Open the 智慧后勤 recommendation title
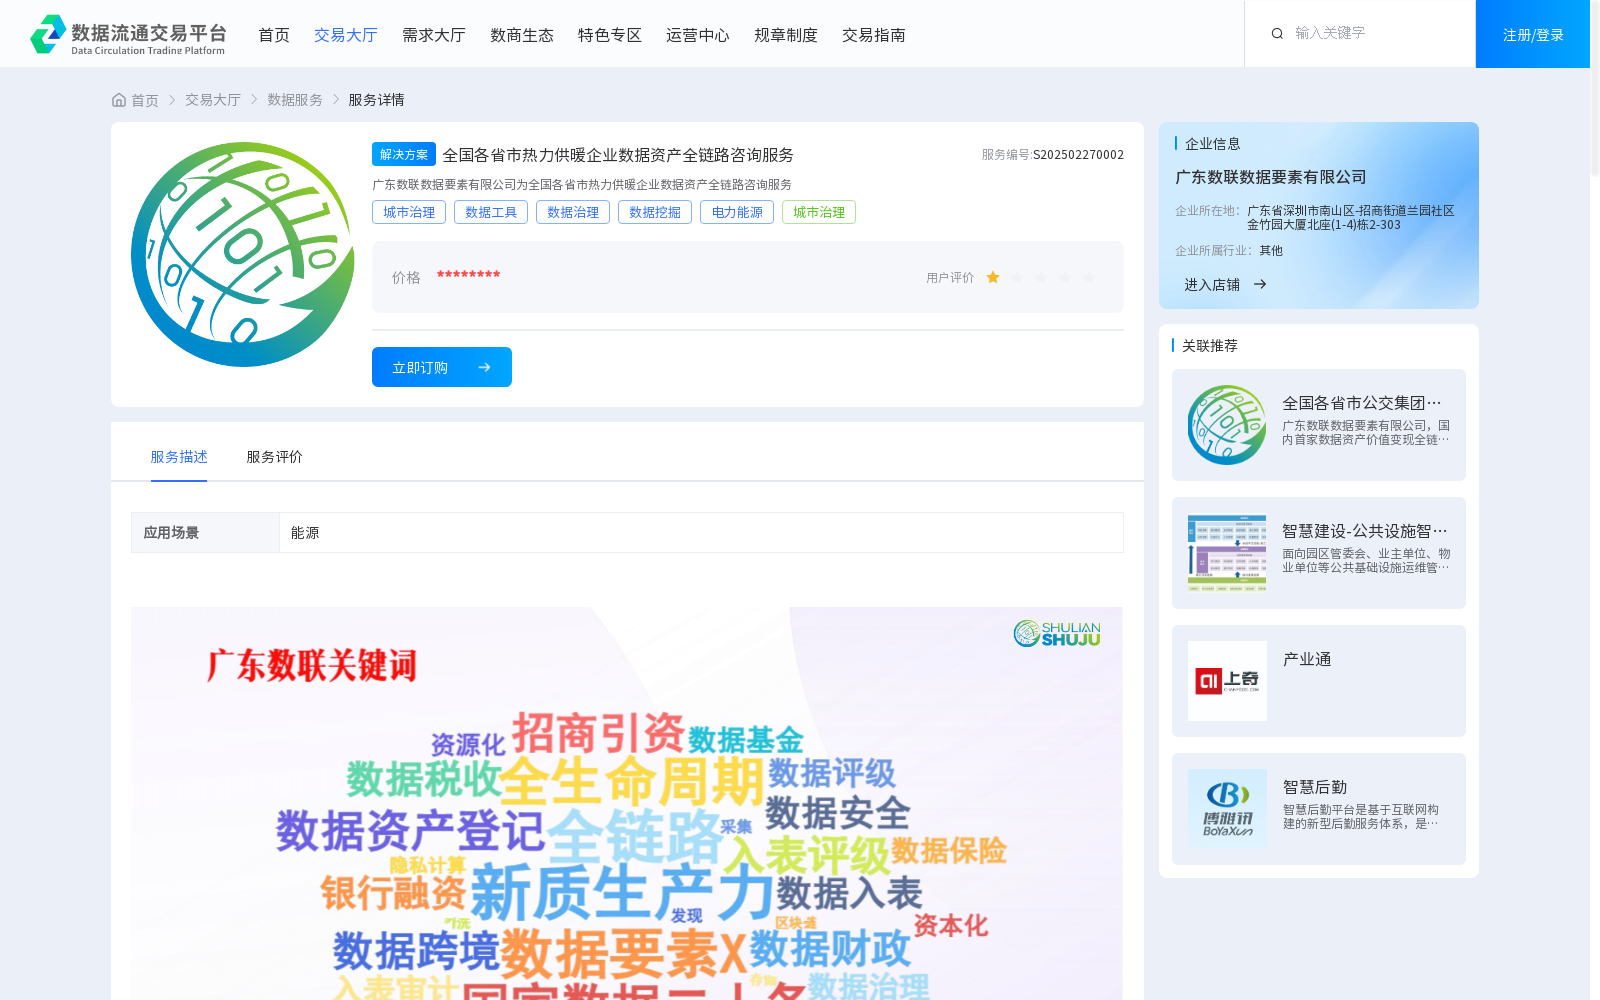The image size is (1600, 1000). click(1315, 787)
